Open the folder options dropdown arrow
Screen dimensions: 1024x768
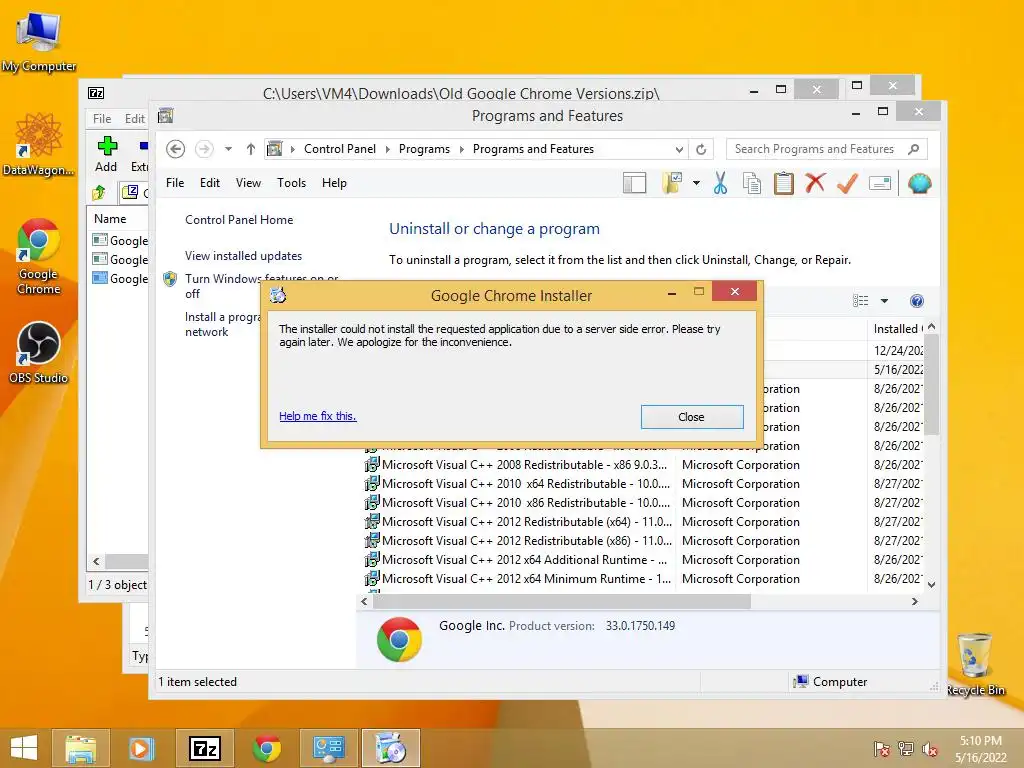pyautogui.click(x=696, y=184)
